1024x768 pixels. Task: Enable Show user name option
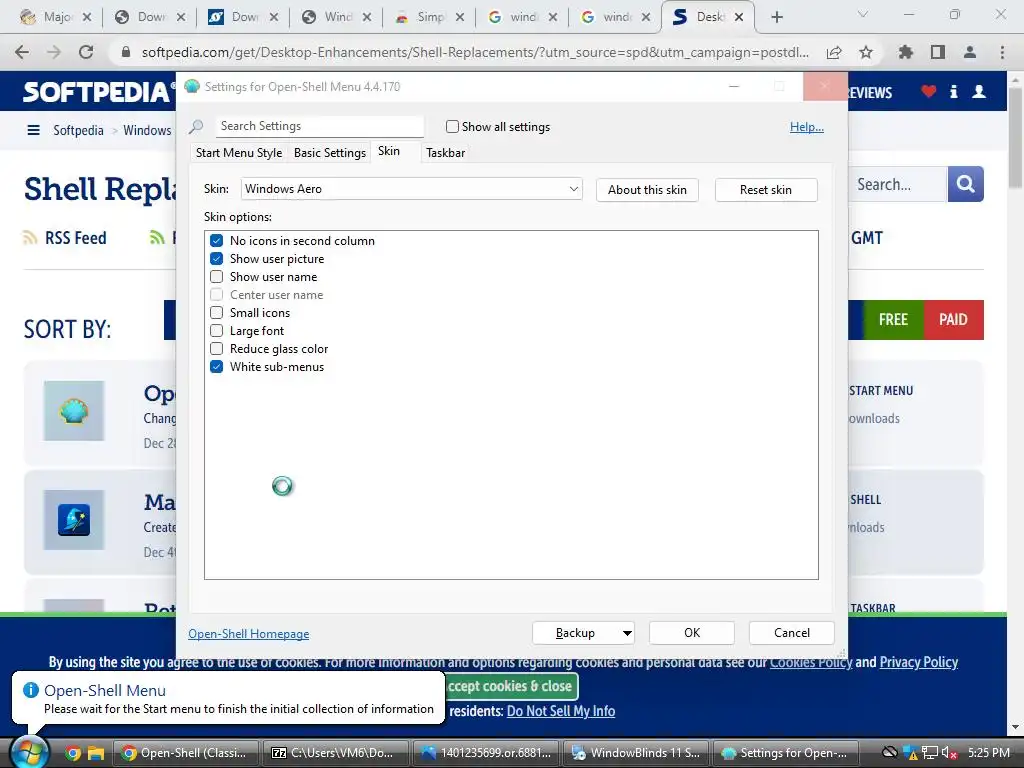pyautogui.click(x=217, y=277)
